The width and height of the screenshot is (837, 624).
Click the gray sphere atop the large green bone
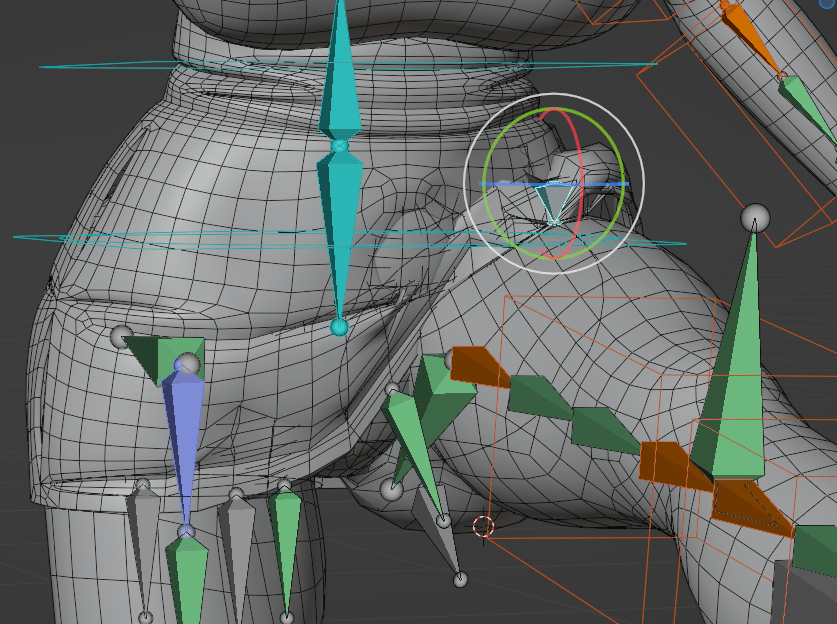click(755, 217)
